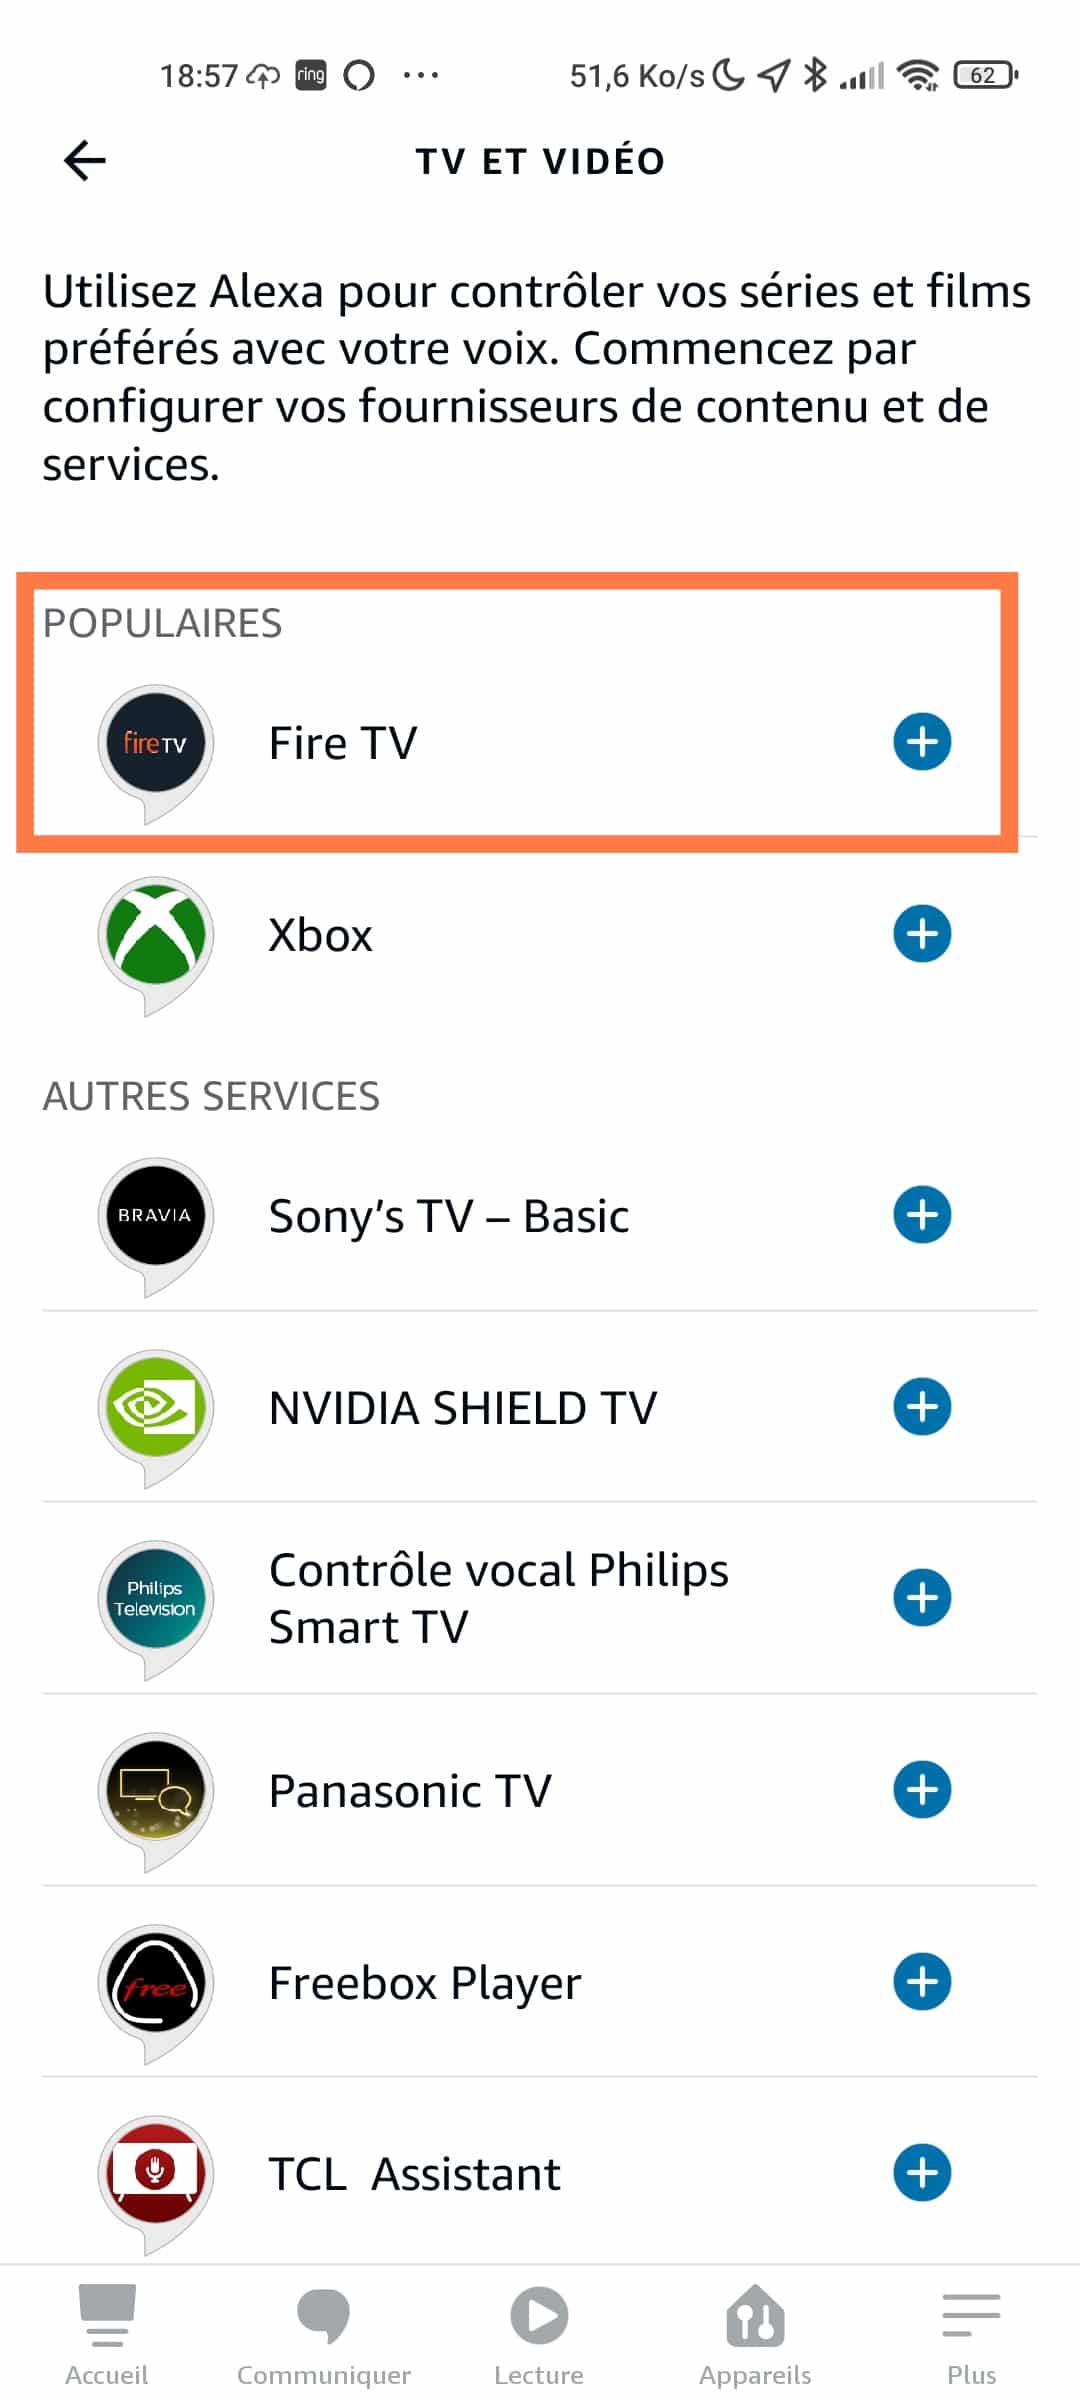Tap the plus for TCL Assistant
Viewport: 1080px width, 2400px height.
pos(921,2173)
